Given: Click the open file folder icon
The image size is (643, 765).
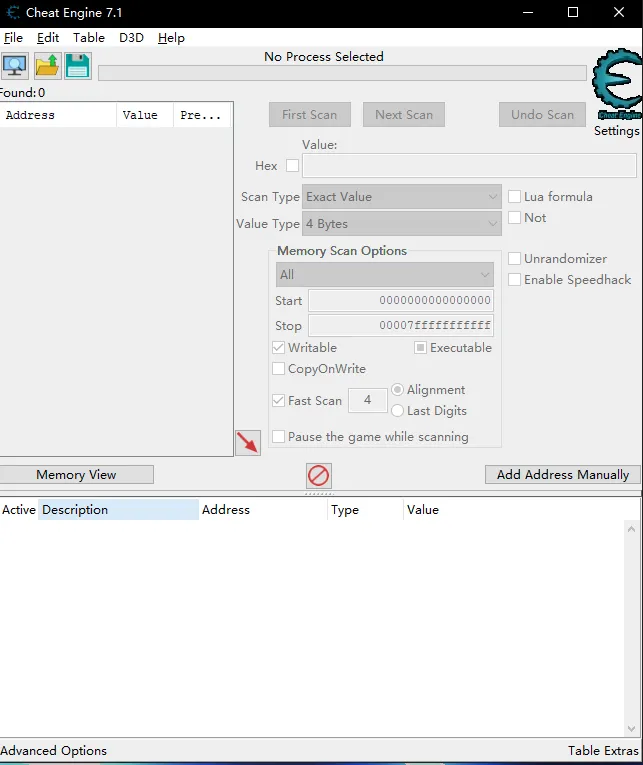Looking at the screenshot, I should tap(47, 66).
